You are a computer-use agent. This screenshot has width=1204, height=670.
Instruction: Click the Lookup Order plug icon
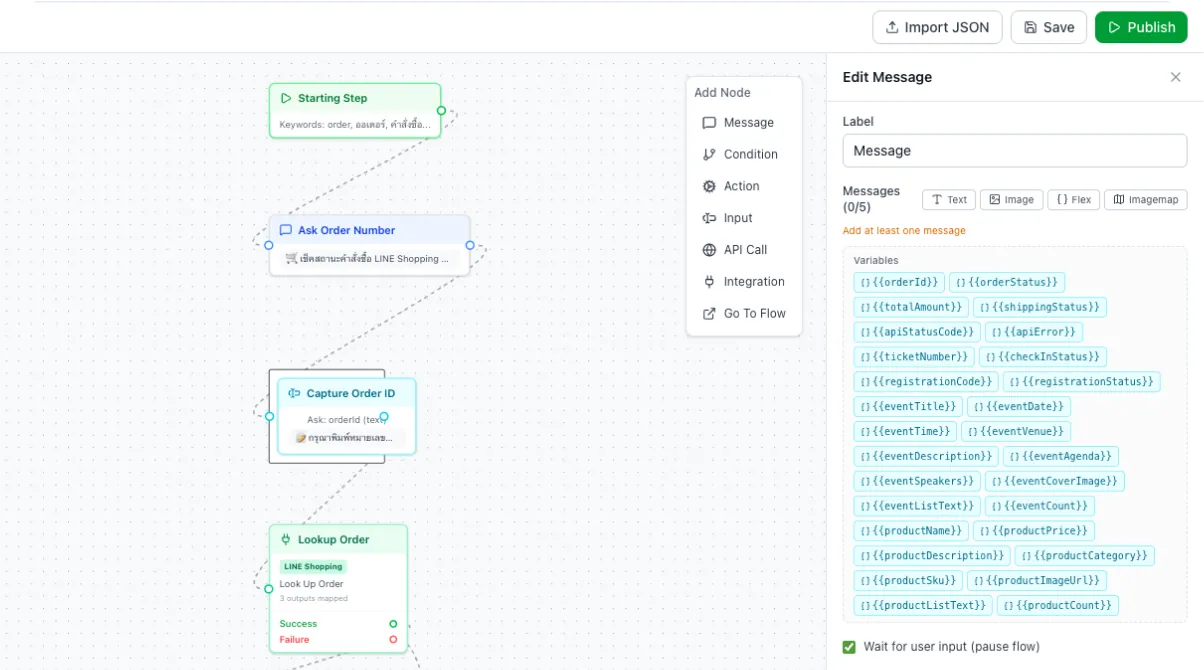coord(286,539)
